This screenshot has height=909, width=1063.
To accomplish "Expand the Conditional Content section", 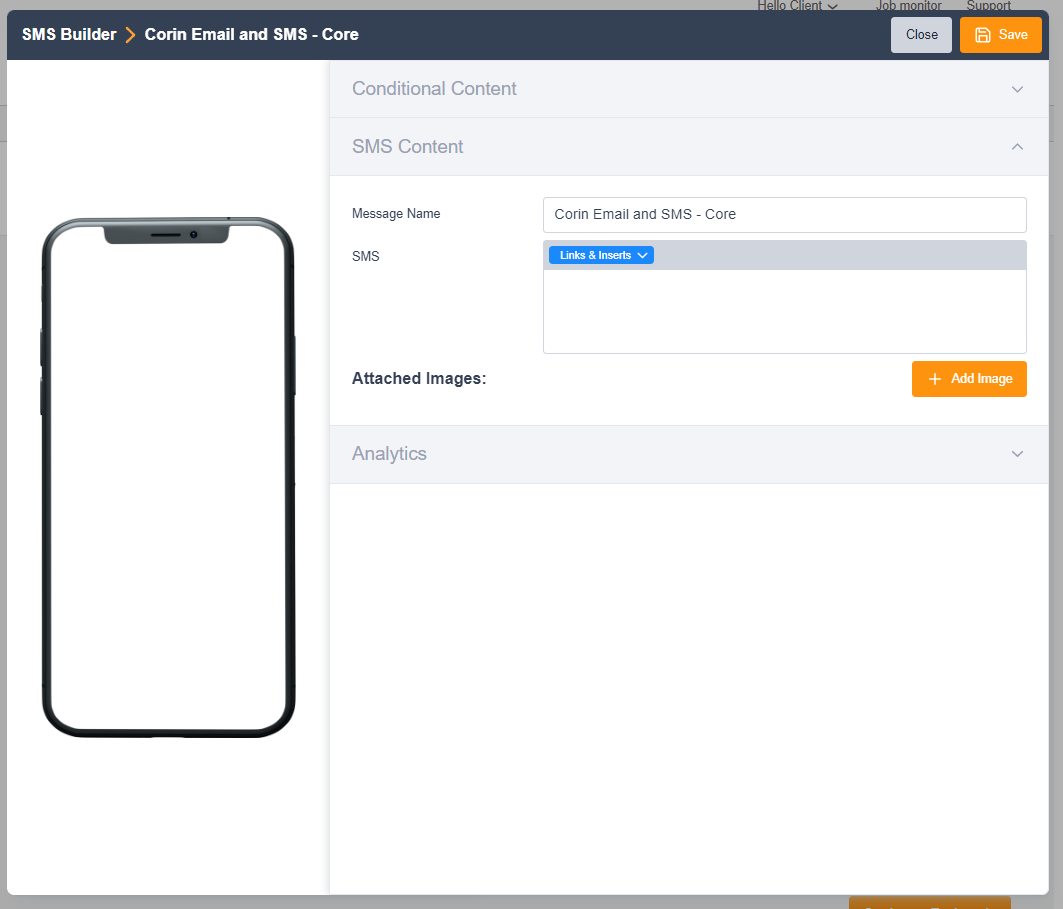I will coord(434,88).
